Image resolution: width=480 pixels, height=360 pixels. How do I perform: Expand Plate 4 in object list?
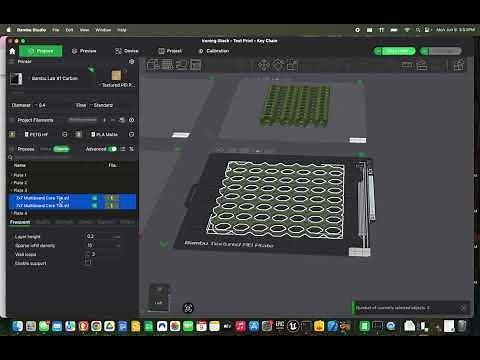click(12, 213)
